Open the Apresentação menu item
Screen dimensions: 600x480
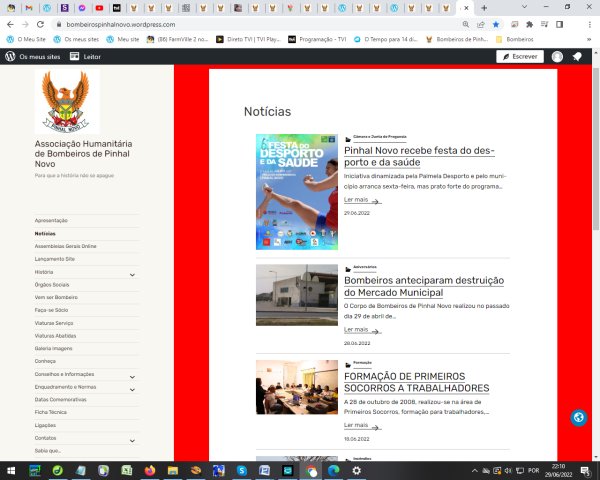tap(51, 220)
